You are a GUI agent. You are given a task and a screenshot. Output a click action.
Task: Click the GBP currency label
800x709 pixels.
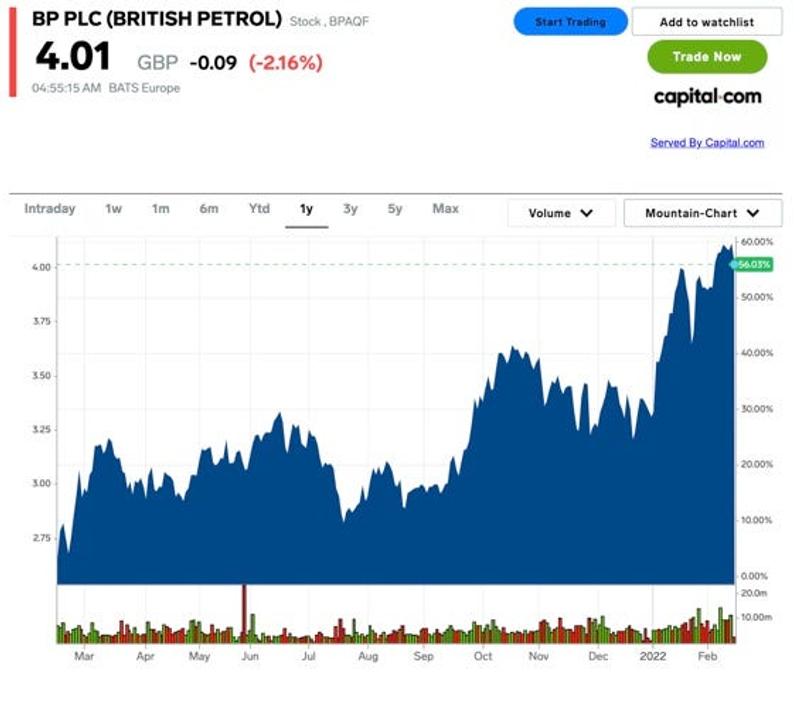point(157,63)
